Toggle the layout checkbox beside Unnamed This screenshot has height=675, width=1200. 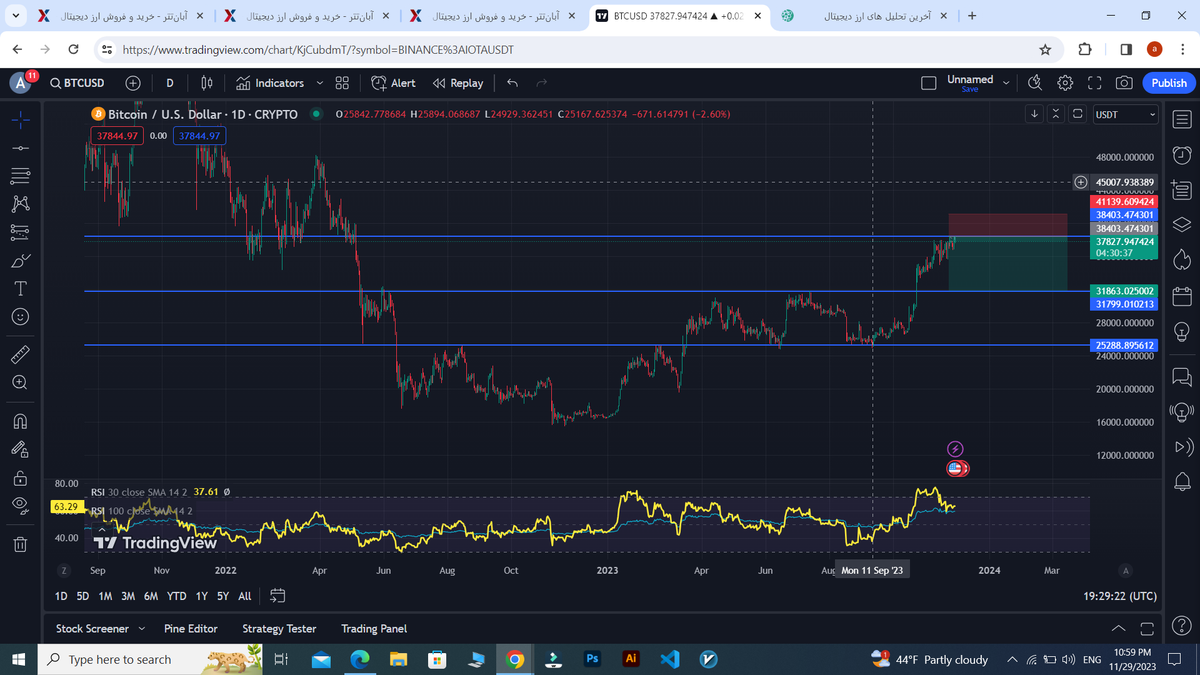click(929, 83)
